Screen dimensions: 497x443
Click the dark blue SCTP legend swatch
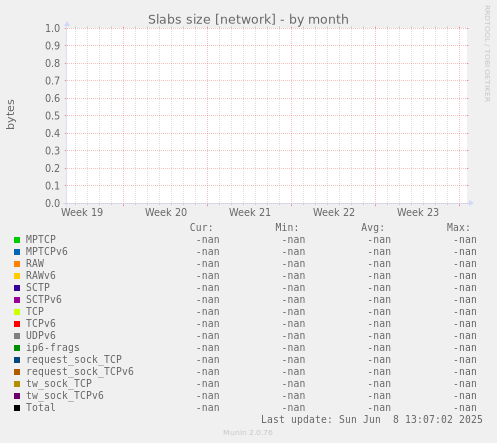[17, 288]
